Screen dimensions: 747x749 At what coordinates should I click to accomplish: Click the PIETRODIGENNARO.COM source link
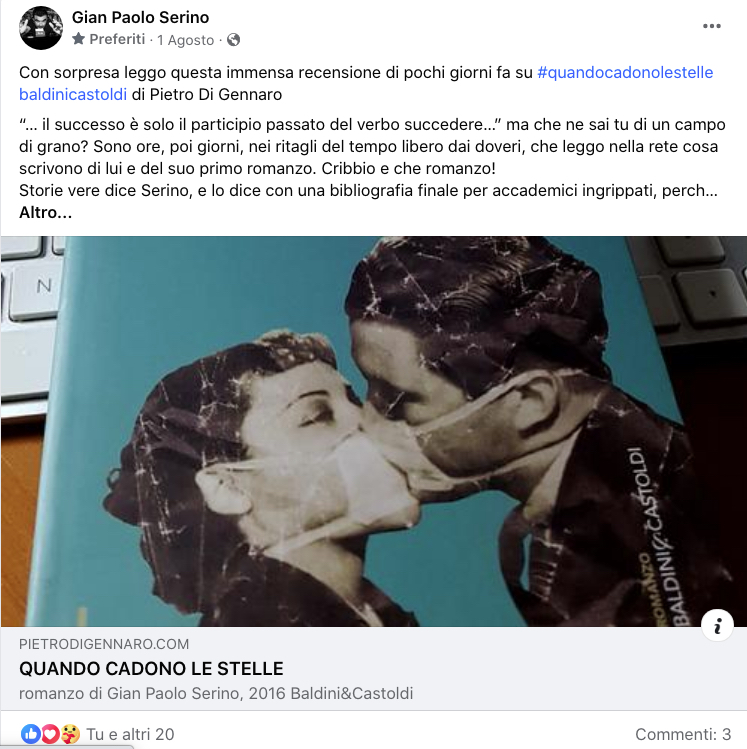pyautogui.click(x=104, y=644)
